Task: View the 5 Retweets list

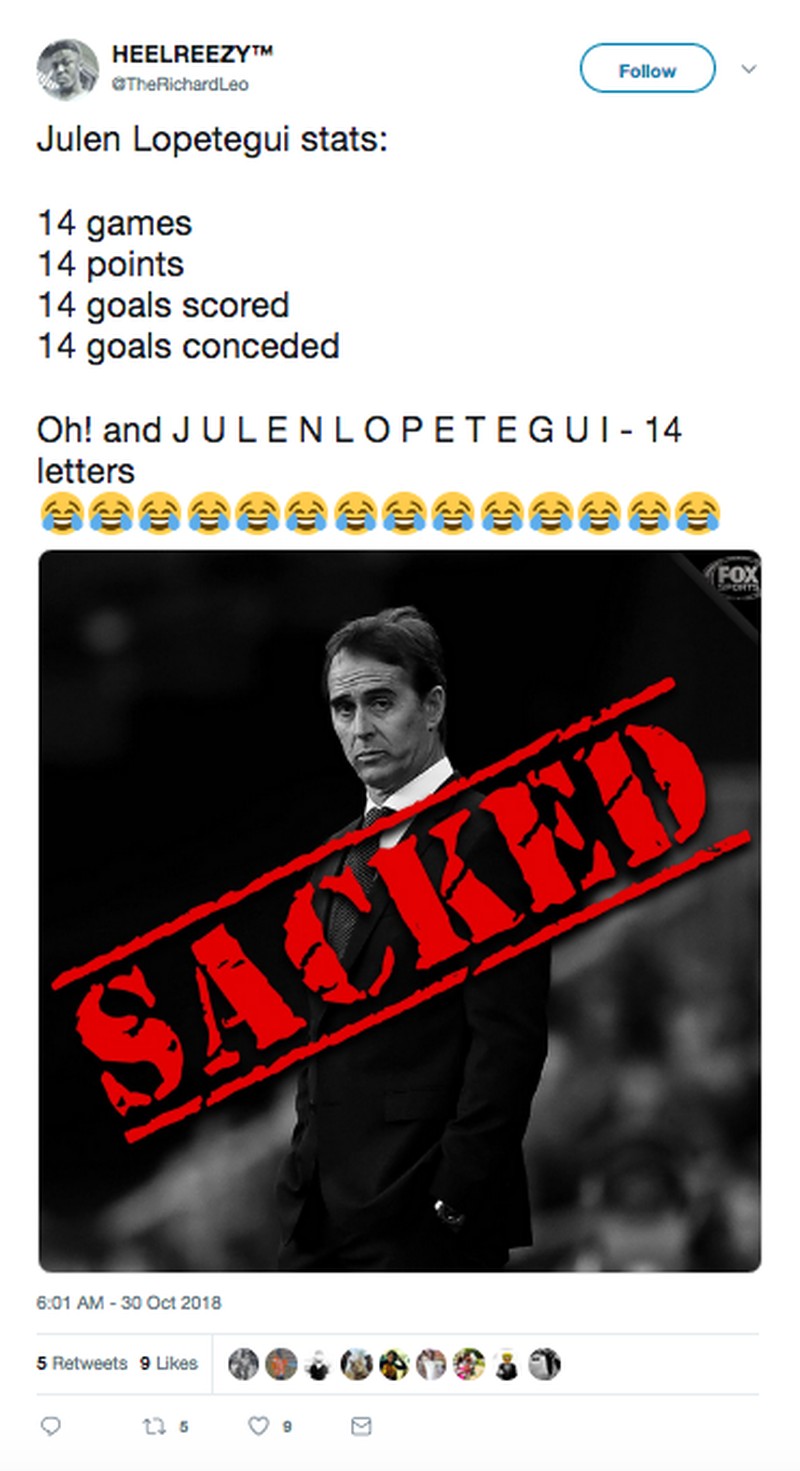Action: coord(82,1363)
